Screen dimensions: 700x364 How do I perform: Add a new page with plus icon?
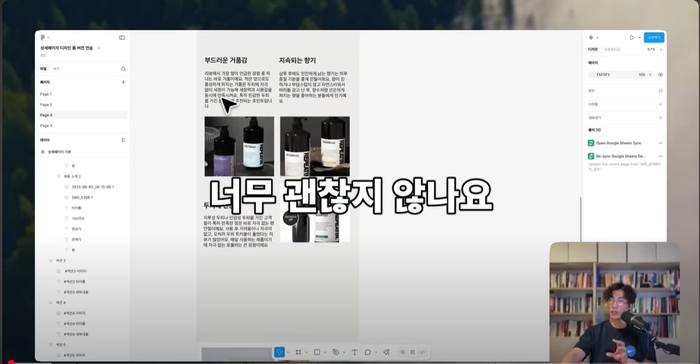click(123, 82)
